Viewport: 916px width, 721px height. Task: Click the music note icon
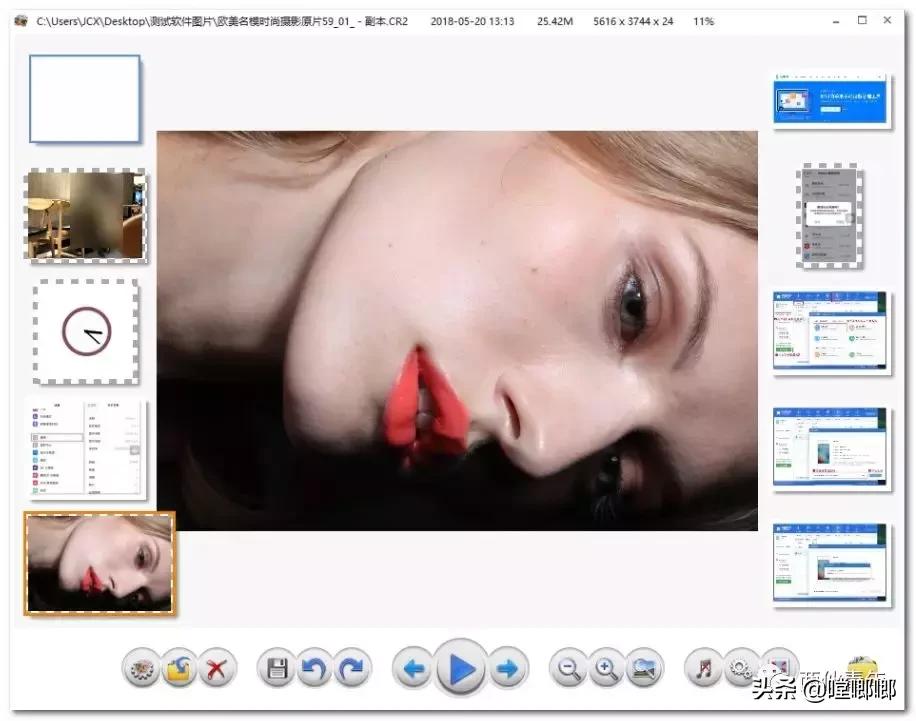tap(704, 669)
